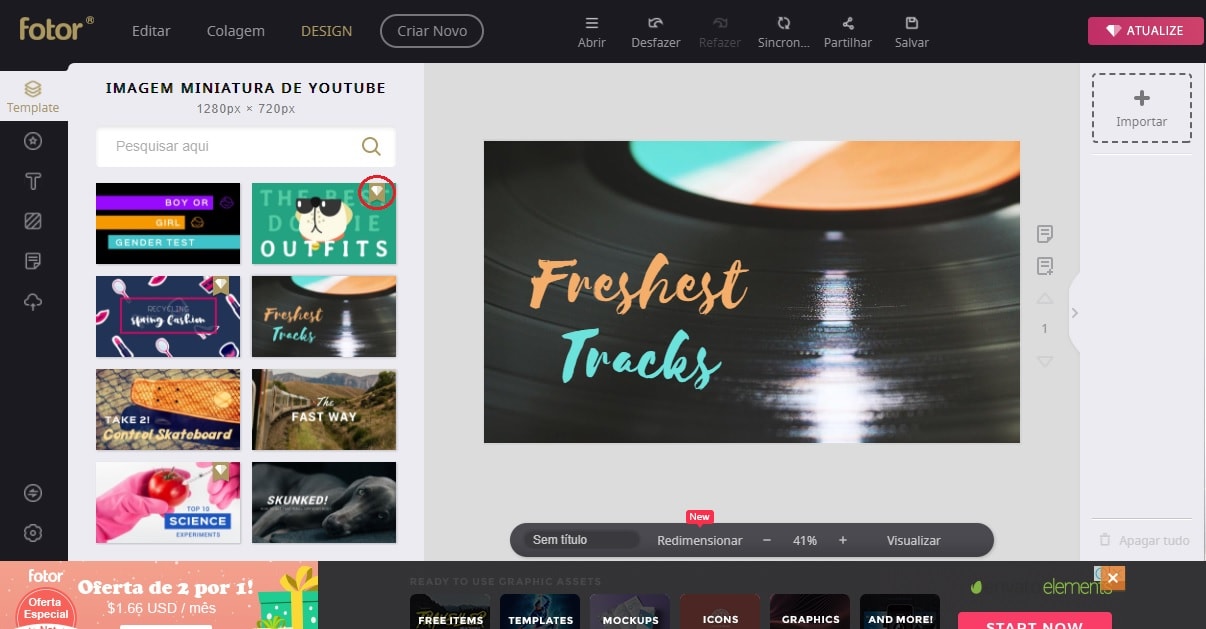
Task: Select the Text tool in the sidebar
Action: coord(33,181)
